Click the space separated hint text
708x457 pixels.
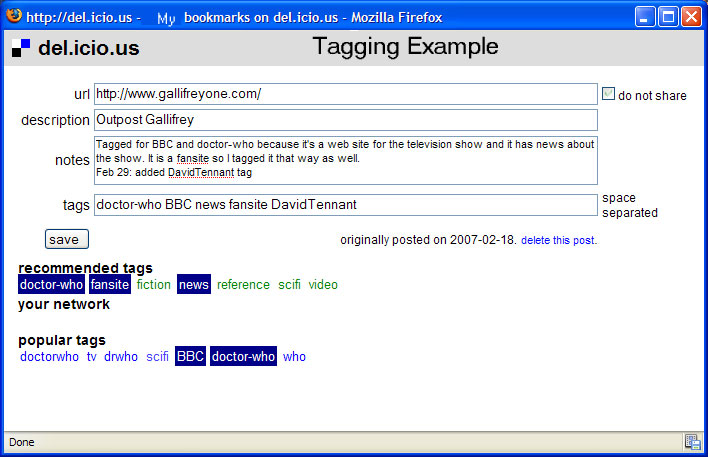(629, 205)
